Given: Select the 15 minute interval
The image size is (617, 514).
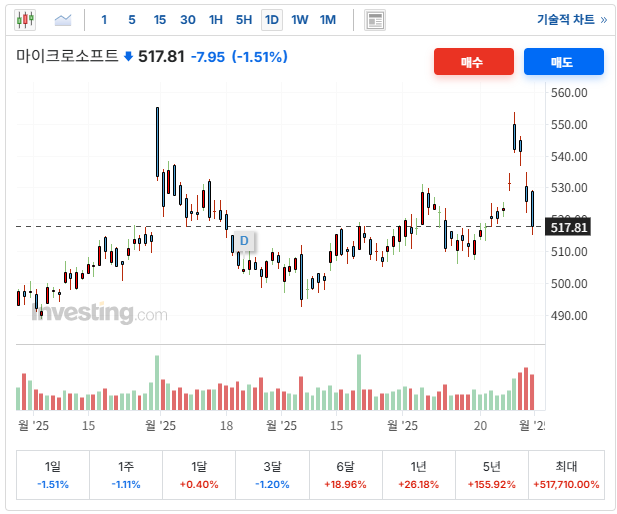Looking at the screenshot, I should 160,20.
